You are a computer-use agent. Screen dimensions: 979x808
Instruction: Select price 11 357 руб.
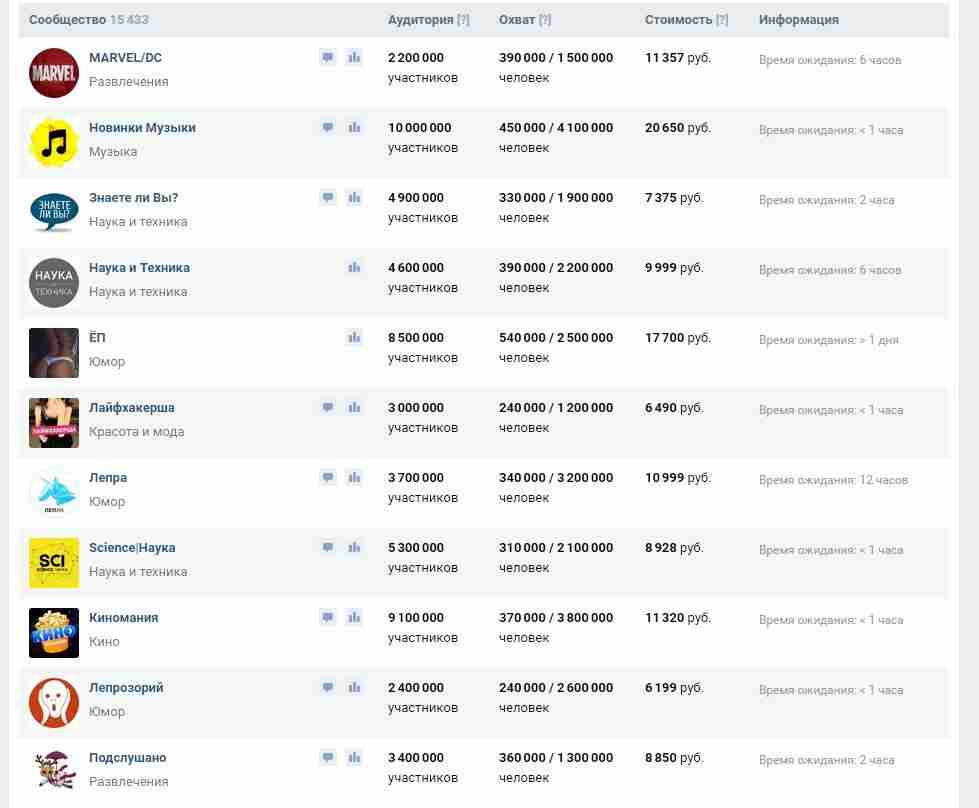(x=677, y=57)
